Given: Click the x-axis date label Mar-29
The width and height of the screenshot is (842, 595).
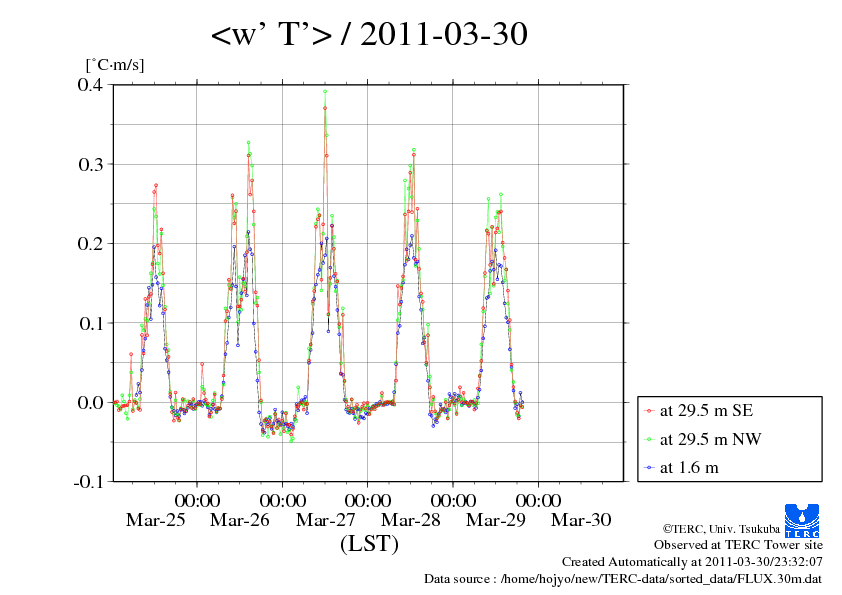Looking at the screenshot, I should (496, 520).
